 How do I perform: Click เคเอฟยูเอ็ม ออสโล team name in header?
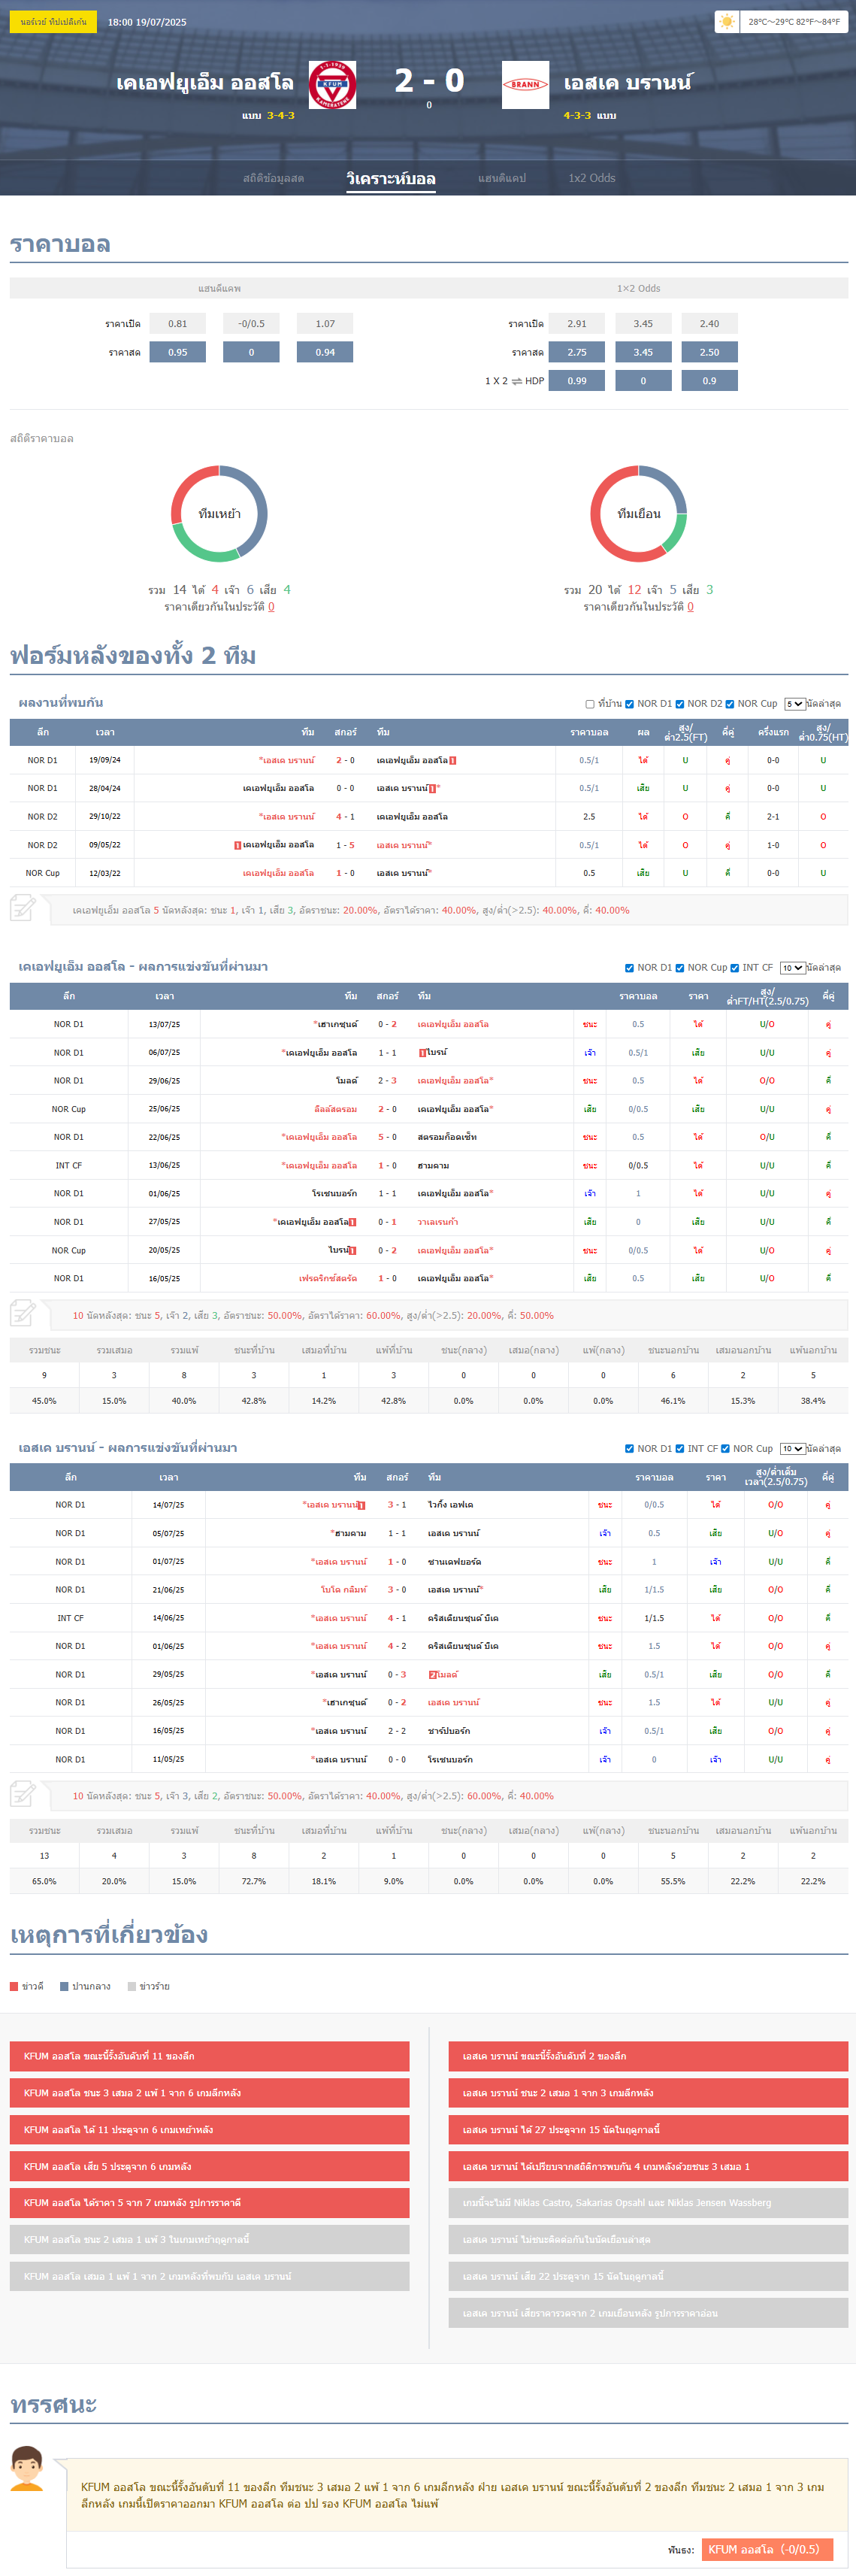[205, 83]
